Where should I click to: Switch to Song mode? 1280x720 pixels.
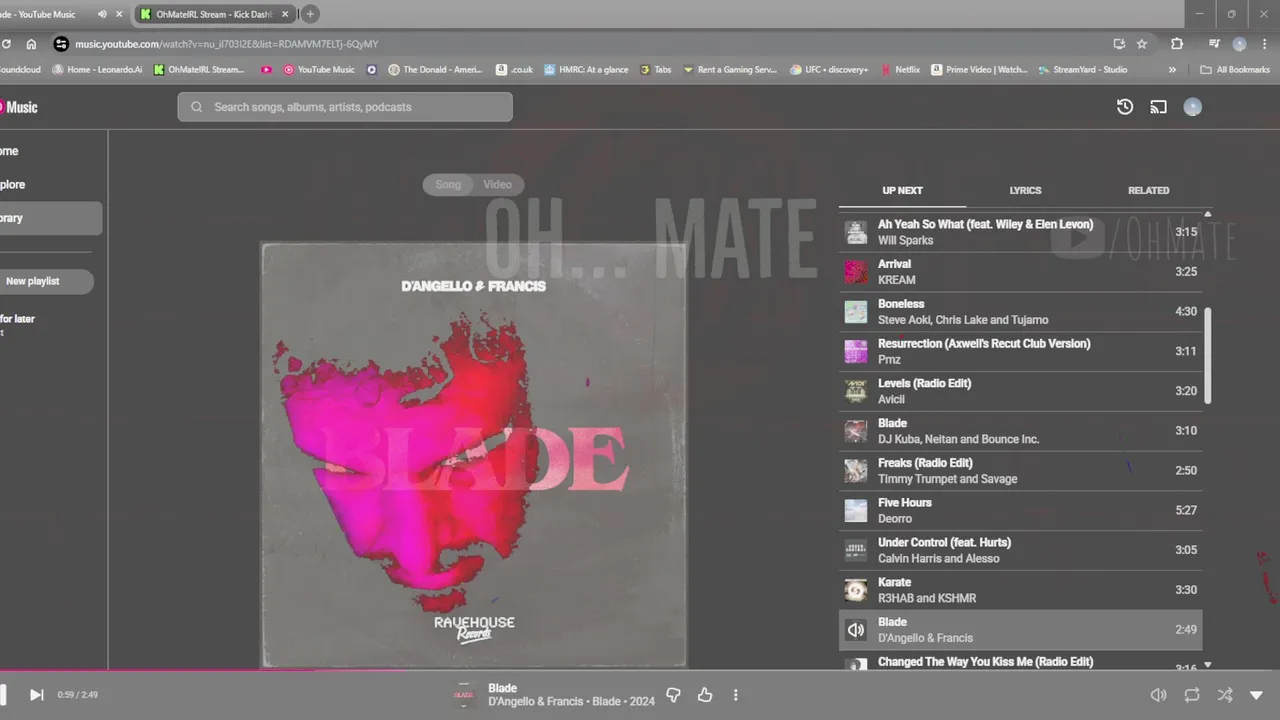(448, 184)
